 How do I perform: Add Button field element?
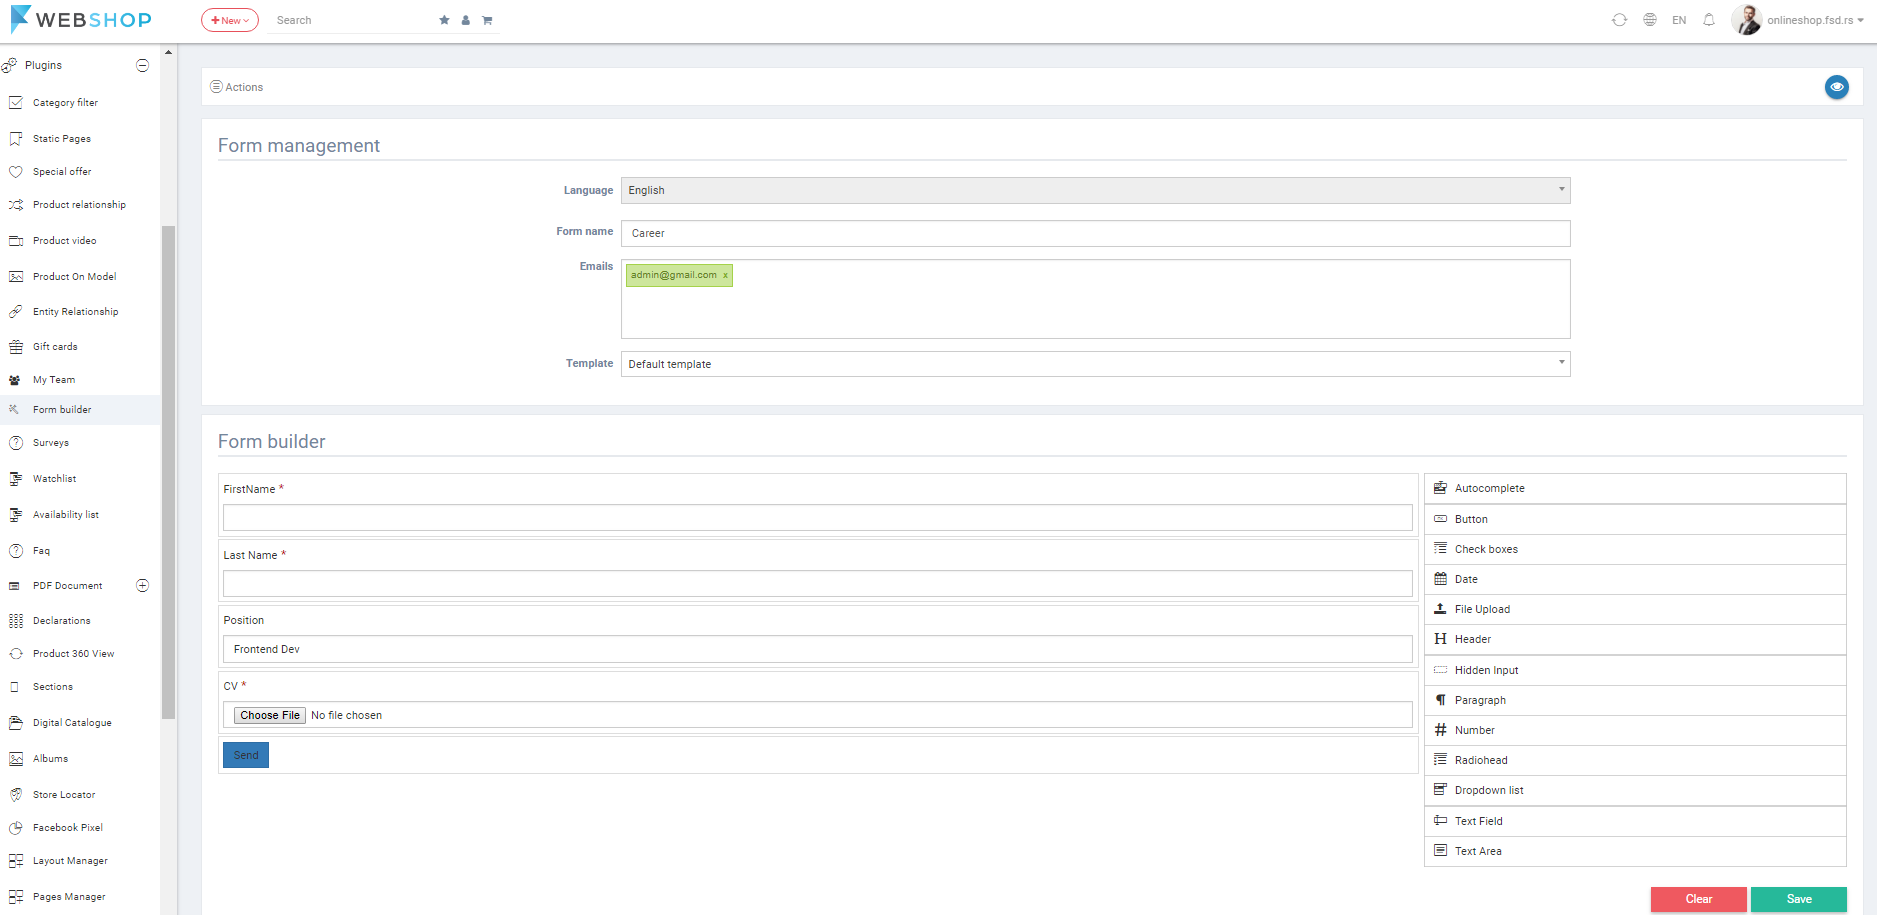1635,519
